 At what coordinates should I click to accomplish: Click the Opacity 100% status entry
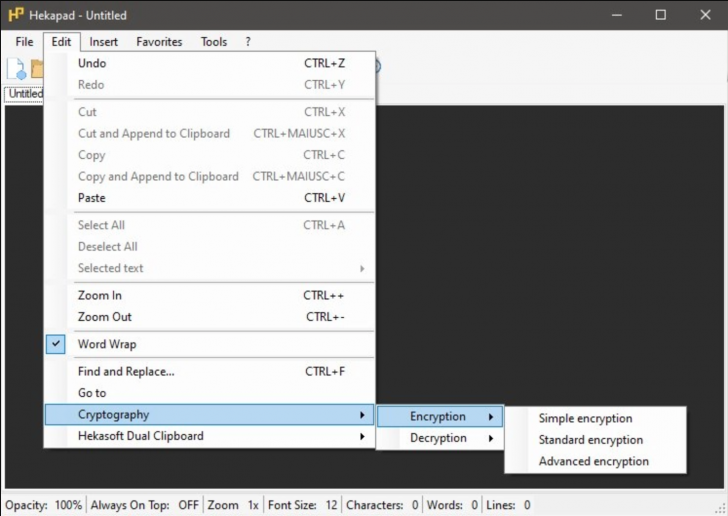[44, 505]
